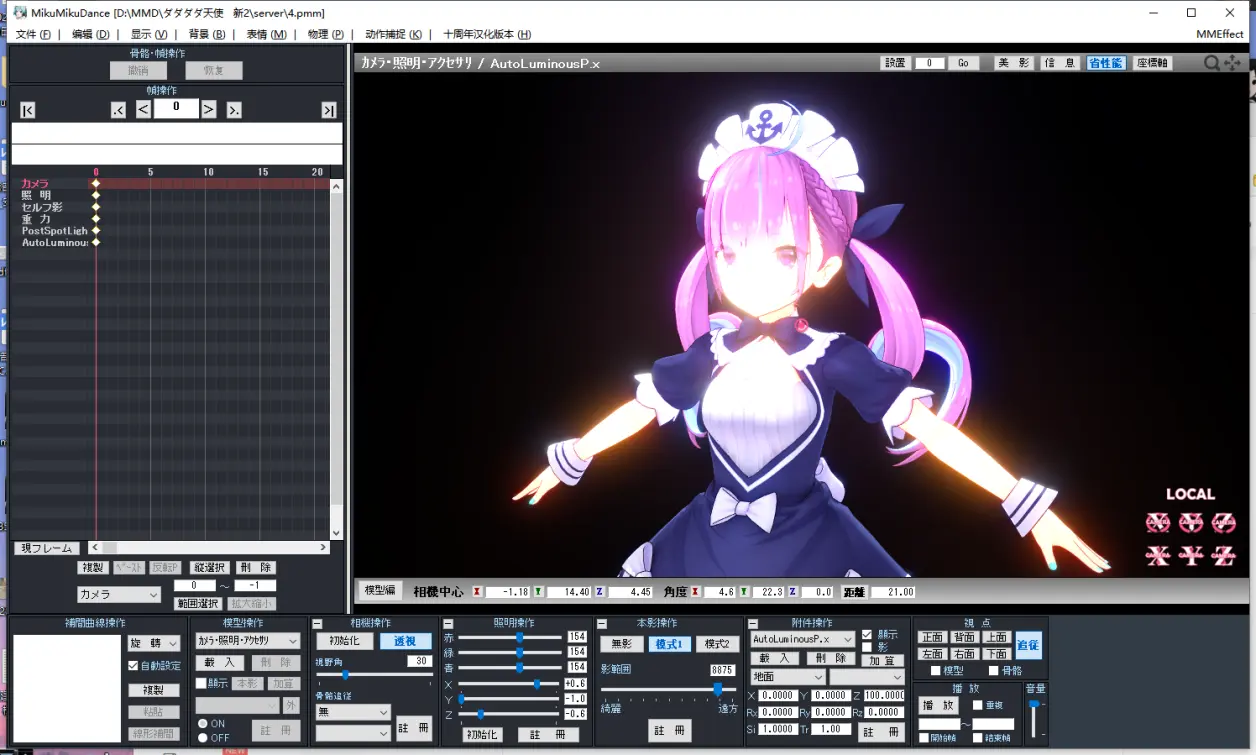Image resolution: width=1256 pixels, height=755 pixels.
Task: Open the empty dropdown below 無
Action: 353,733
